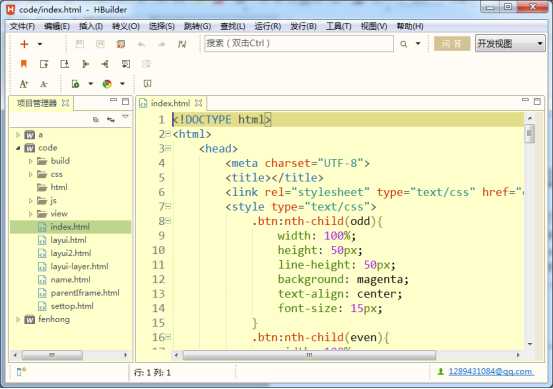The image size is (553, 389).
Task: Click the orange bookmark icon in the toolbar
Action: 24,64
